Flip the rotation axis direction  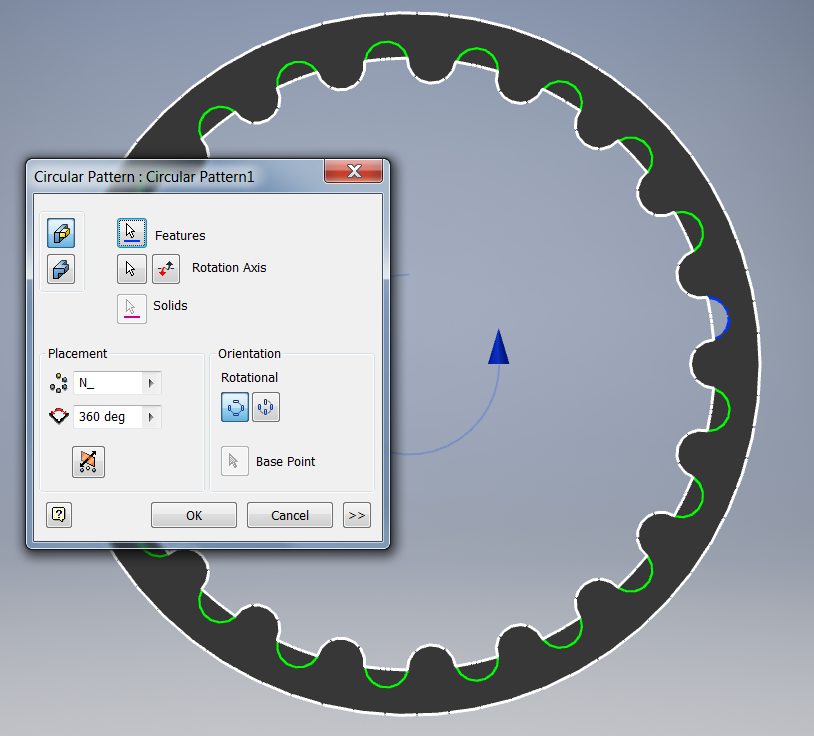coord(166,269)
